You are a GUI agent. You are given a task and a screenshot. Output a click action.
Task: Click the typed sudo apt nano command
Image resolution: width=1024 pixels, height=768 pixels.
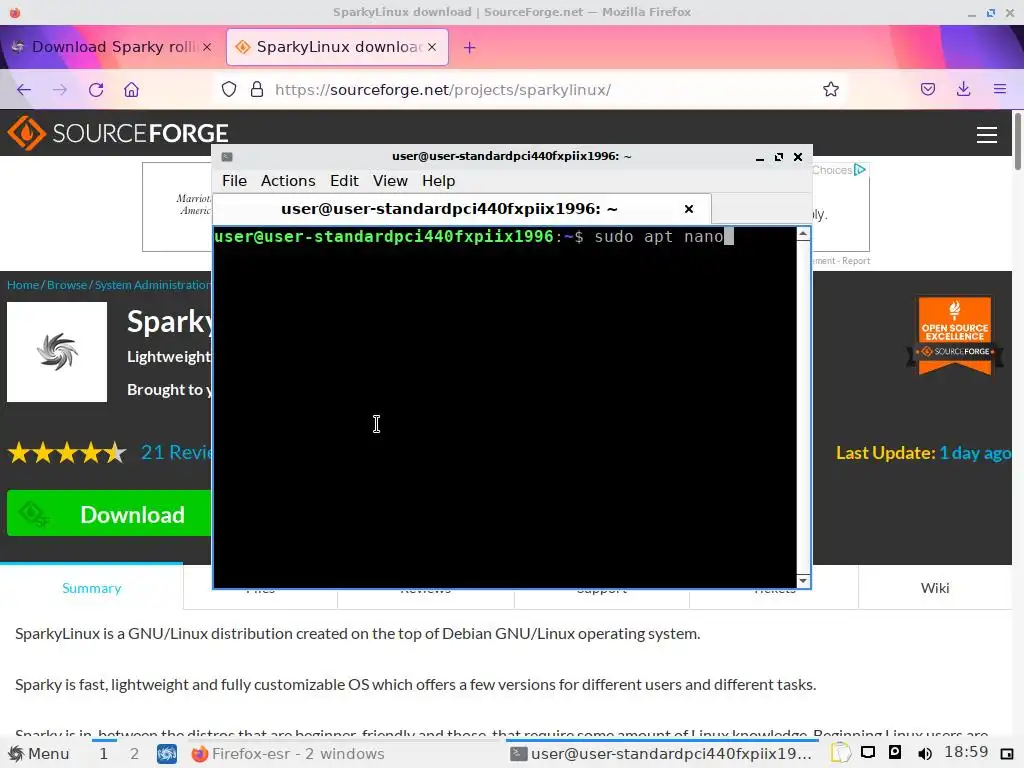(658, 236)
